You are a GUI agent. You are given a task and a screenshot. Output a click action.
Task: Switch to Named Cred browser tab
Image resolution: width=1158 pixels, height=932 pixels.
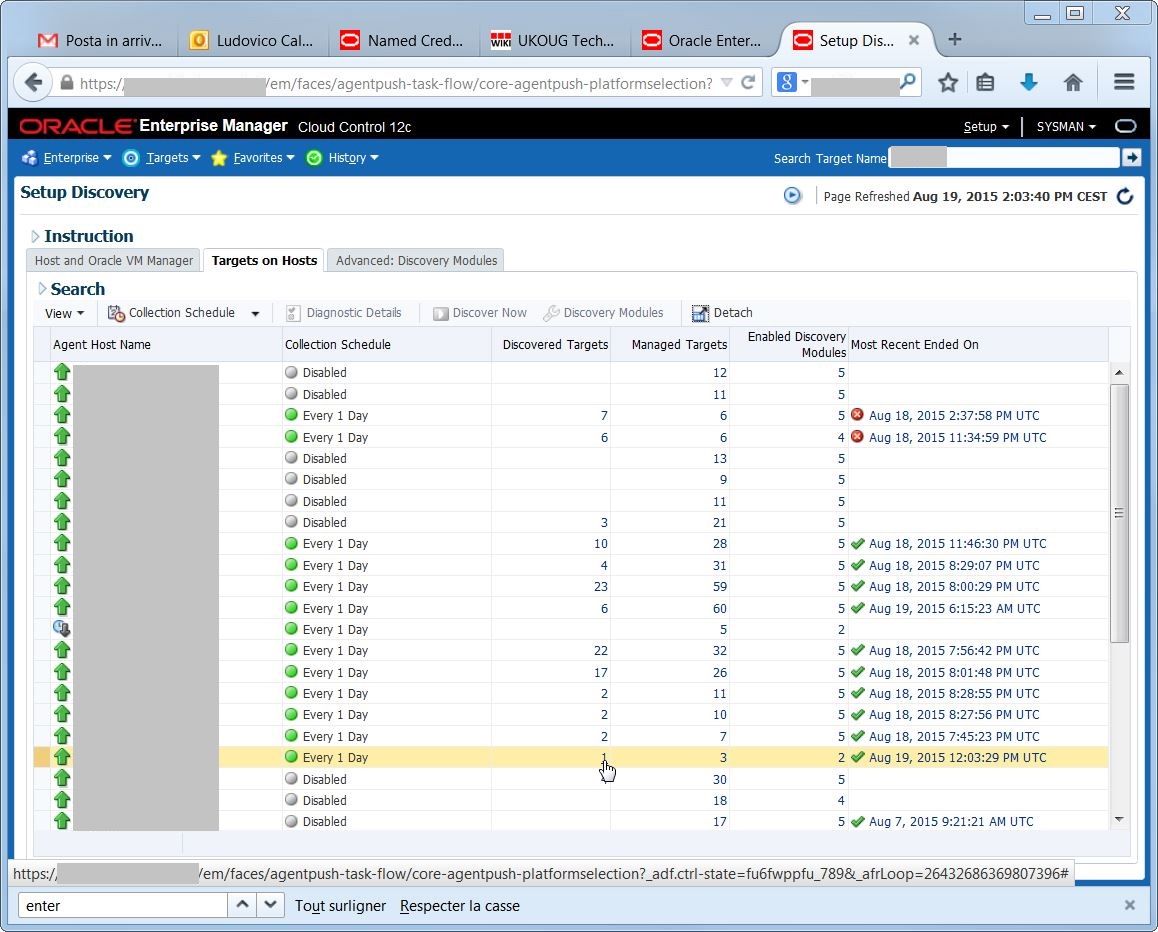pyautogui.click(x=402, y=41)
